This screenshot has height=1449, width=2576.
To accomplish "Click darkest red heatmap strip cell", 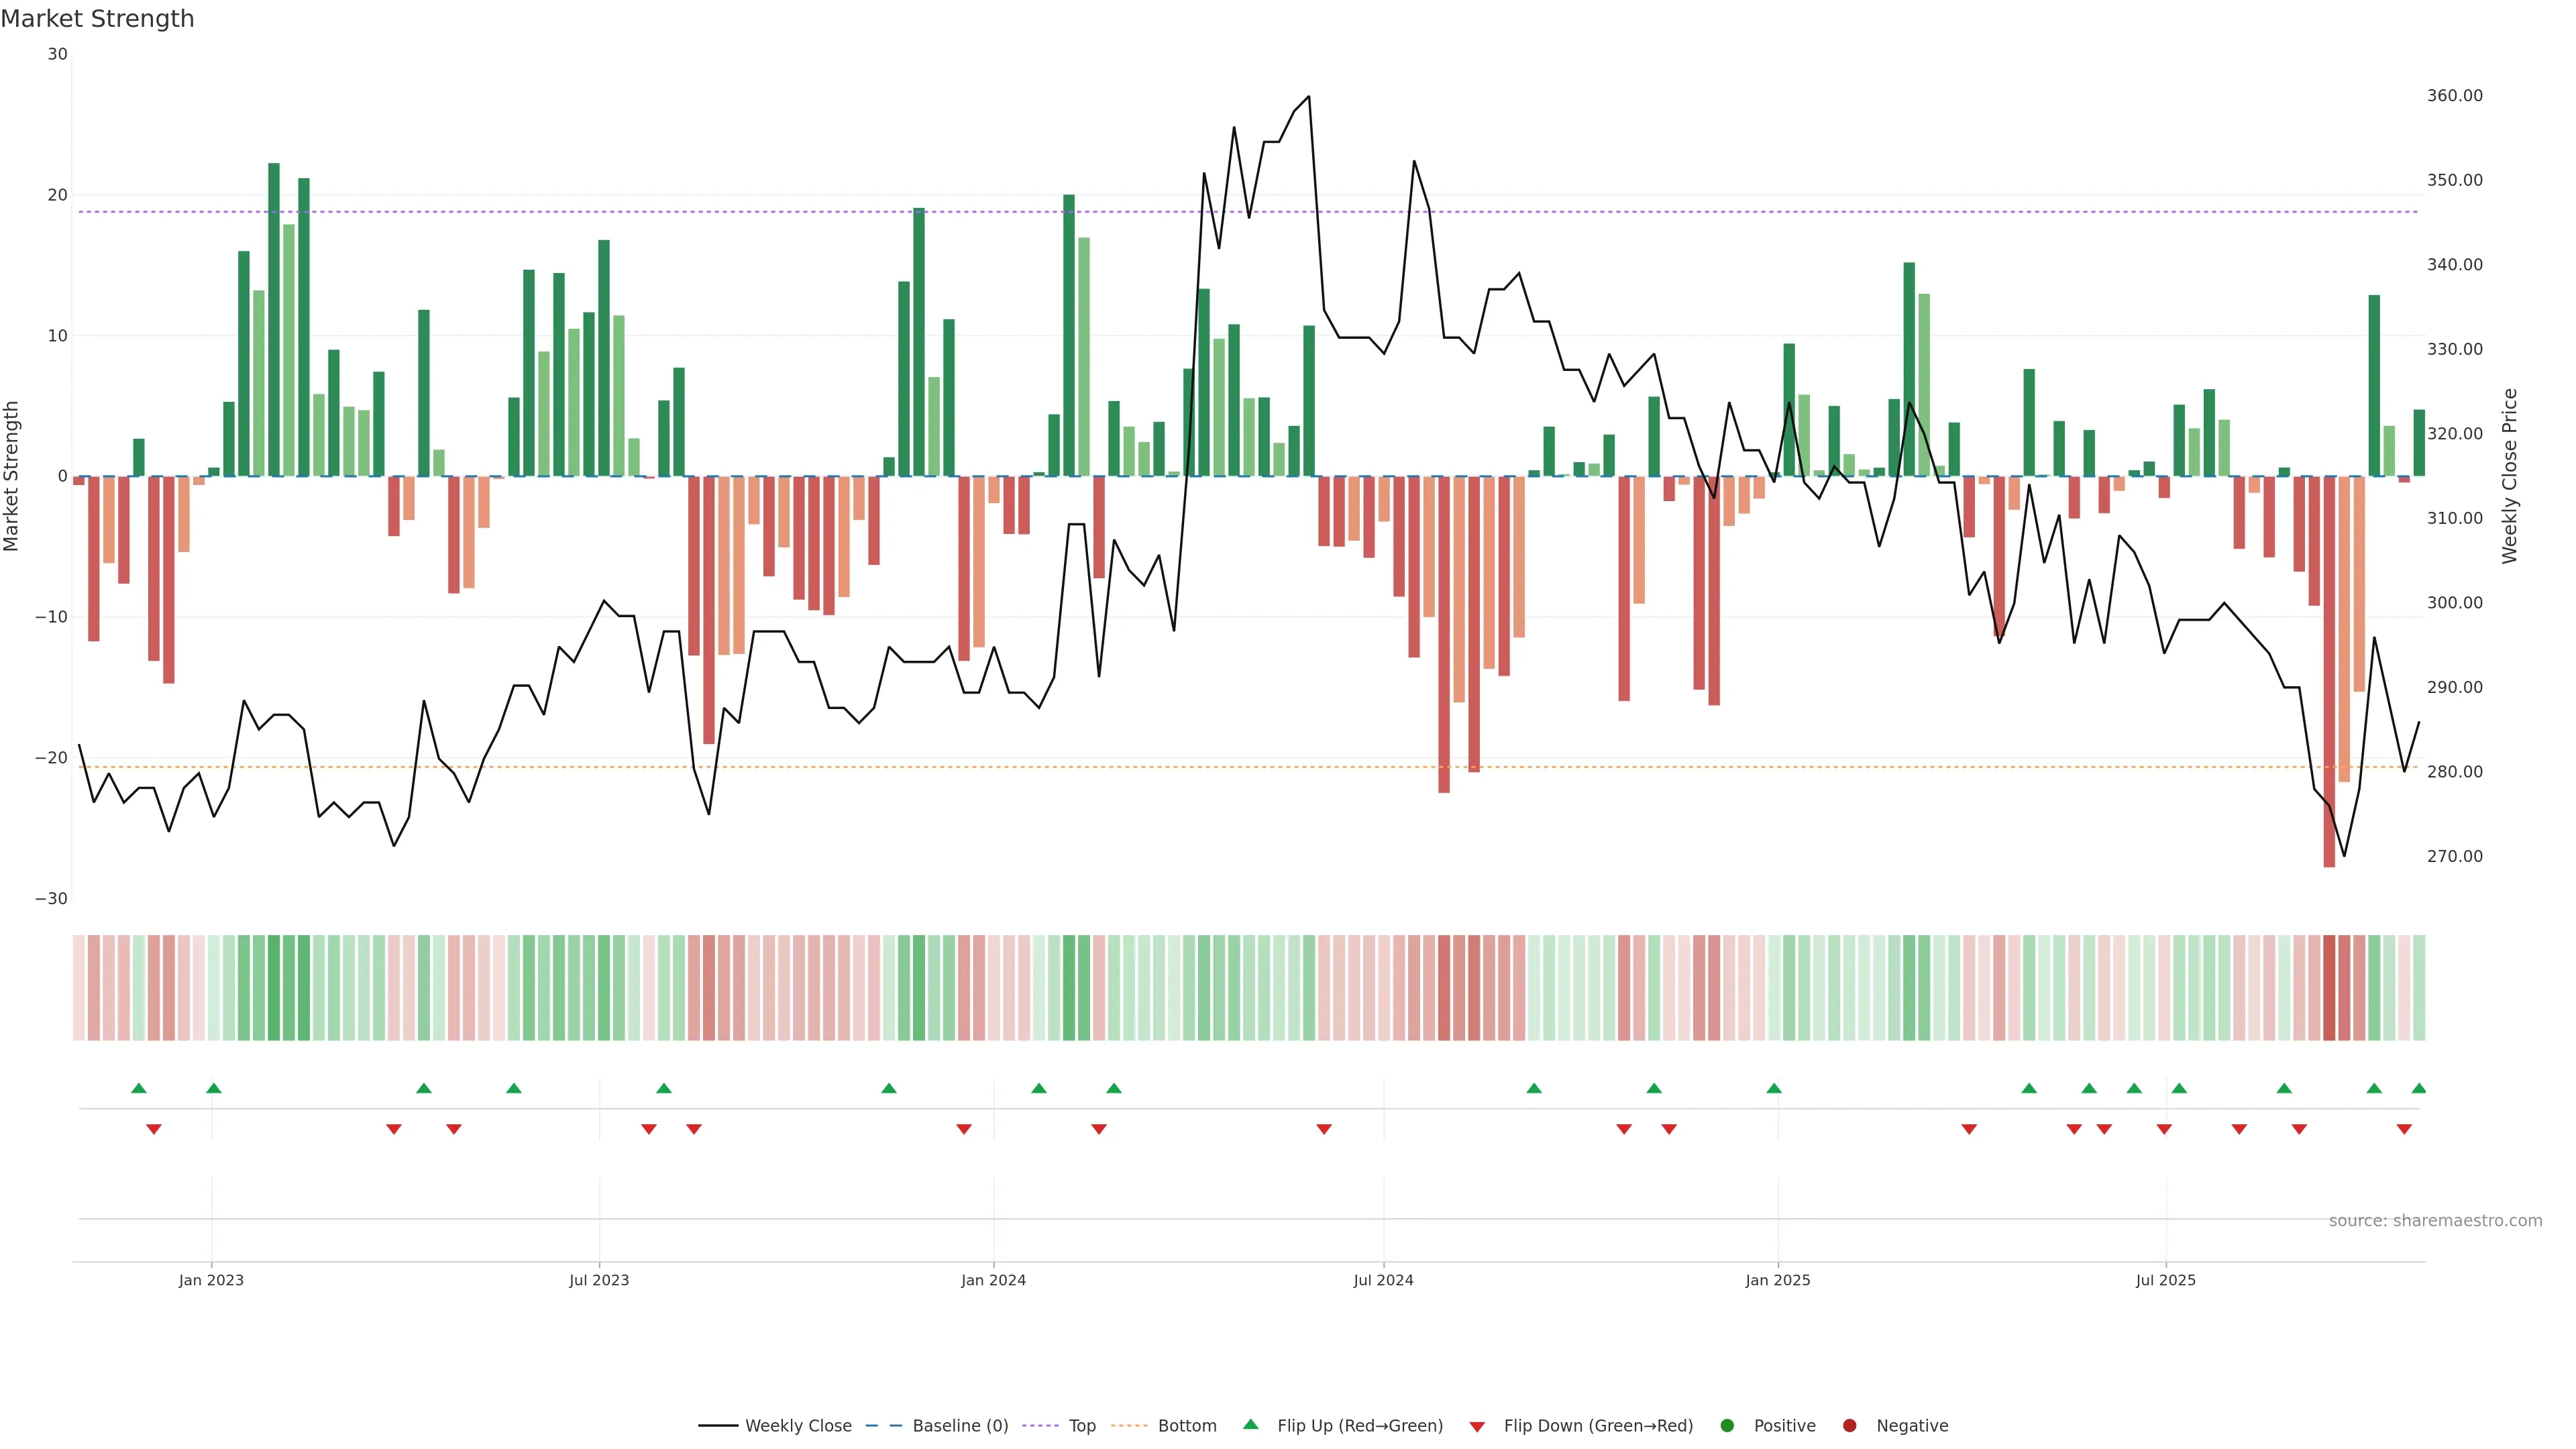I will [2329, 987].
